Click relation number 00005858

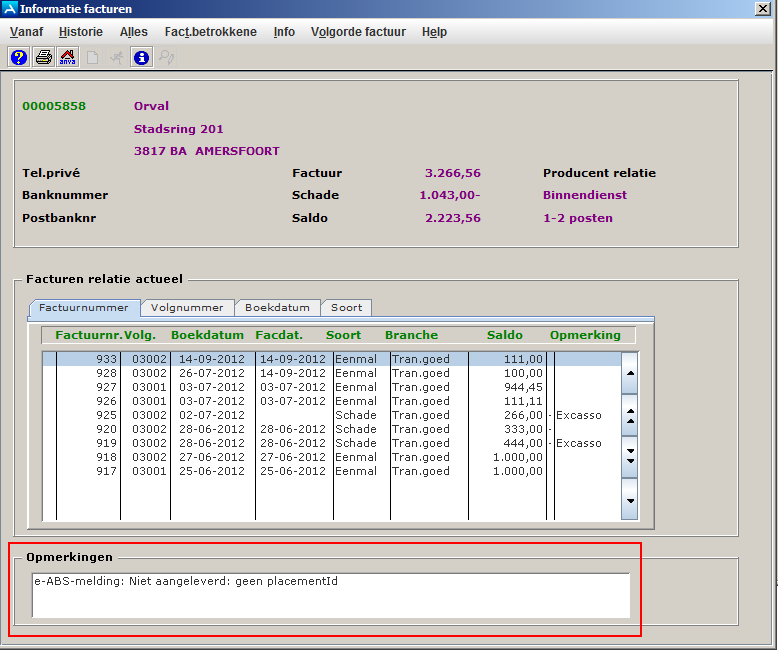pyautogui.click(x=54, y=106)
